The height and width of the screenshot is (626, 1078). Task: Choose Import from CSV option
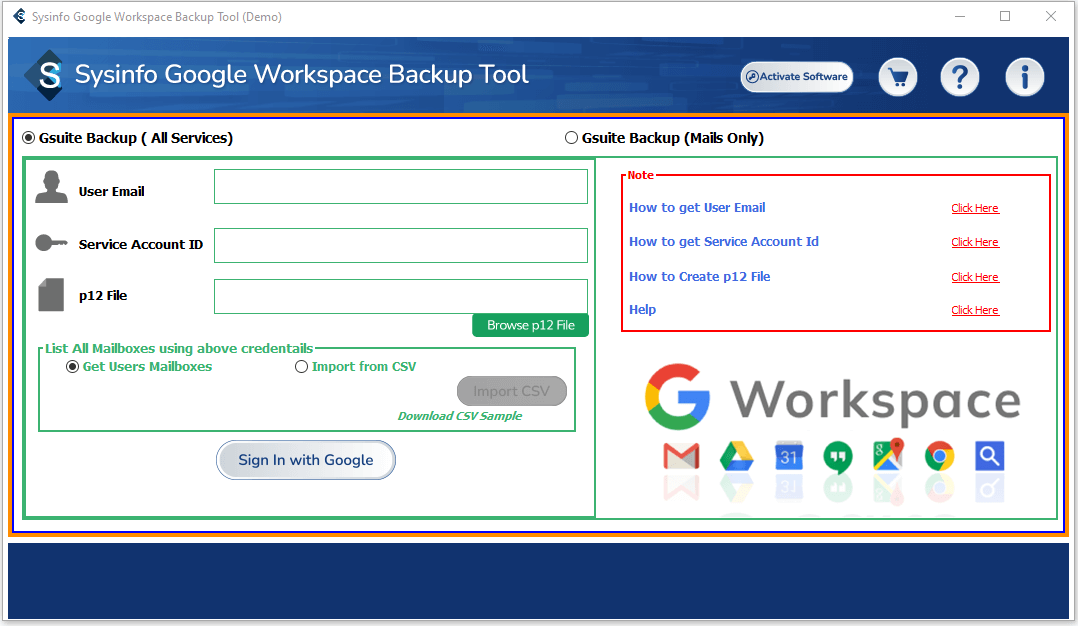click(x=301, y=367)
